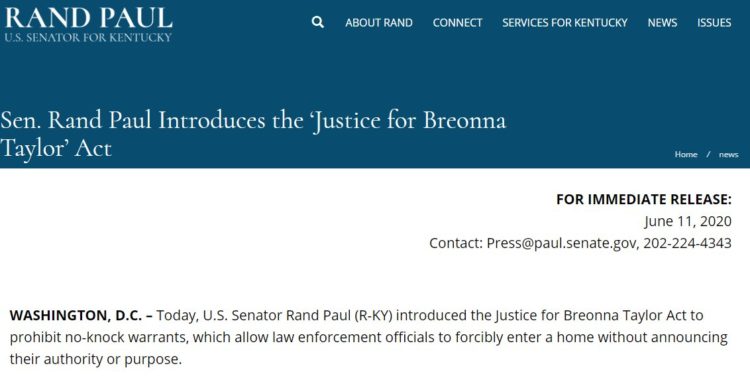Click the Press@paul.senate.gov email address
750x376 pixels.
click(562, 243)
